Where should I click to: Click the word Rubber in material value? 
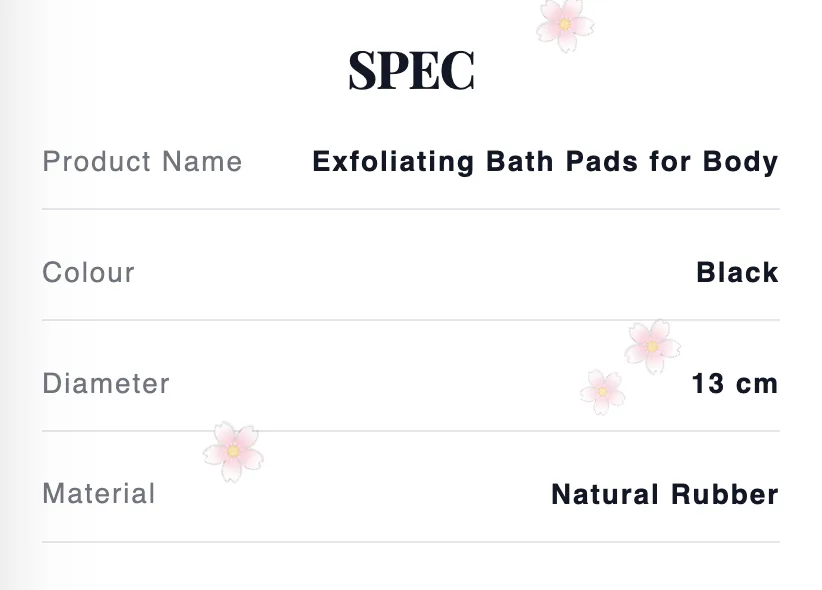725,495
